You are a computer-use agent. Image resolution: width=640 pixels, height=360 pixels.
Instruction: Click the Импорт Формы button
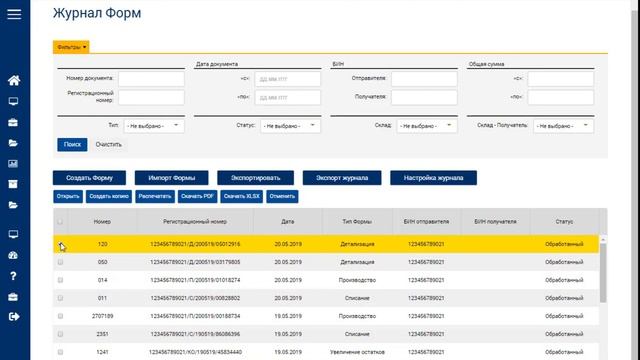(171, 178)
